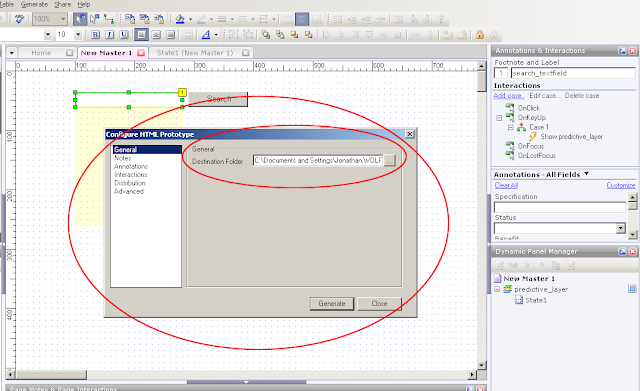Select State1 in Dynamic Panel Manager
This screenshot has height=391, width=640.
coord(536,300)
